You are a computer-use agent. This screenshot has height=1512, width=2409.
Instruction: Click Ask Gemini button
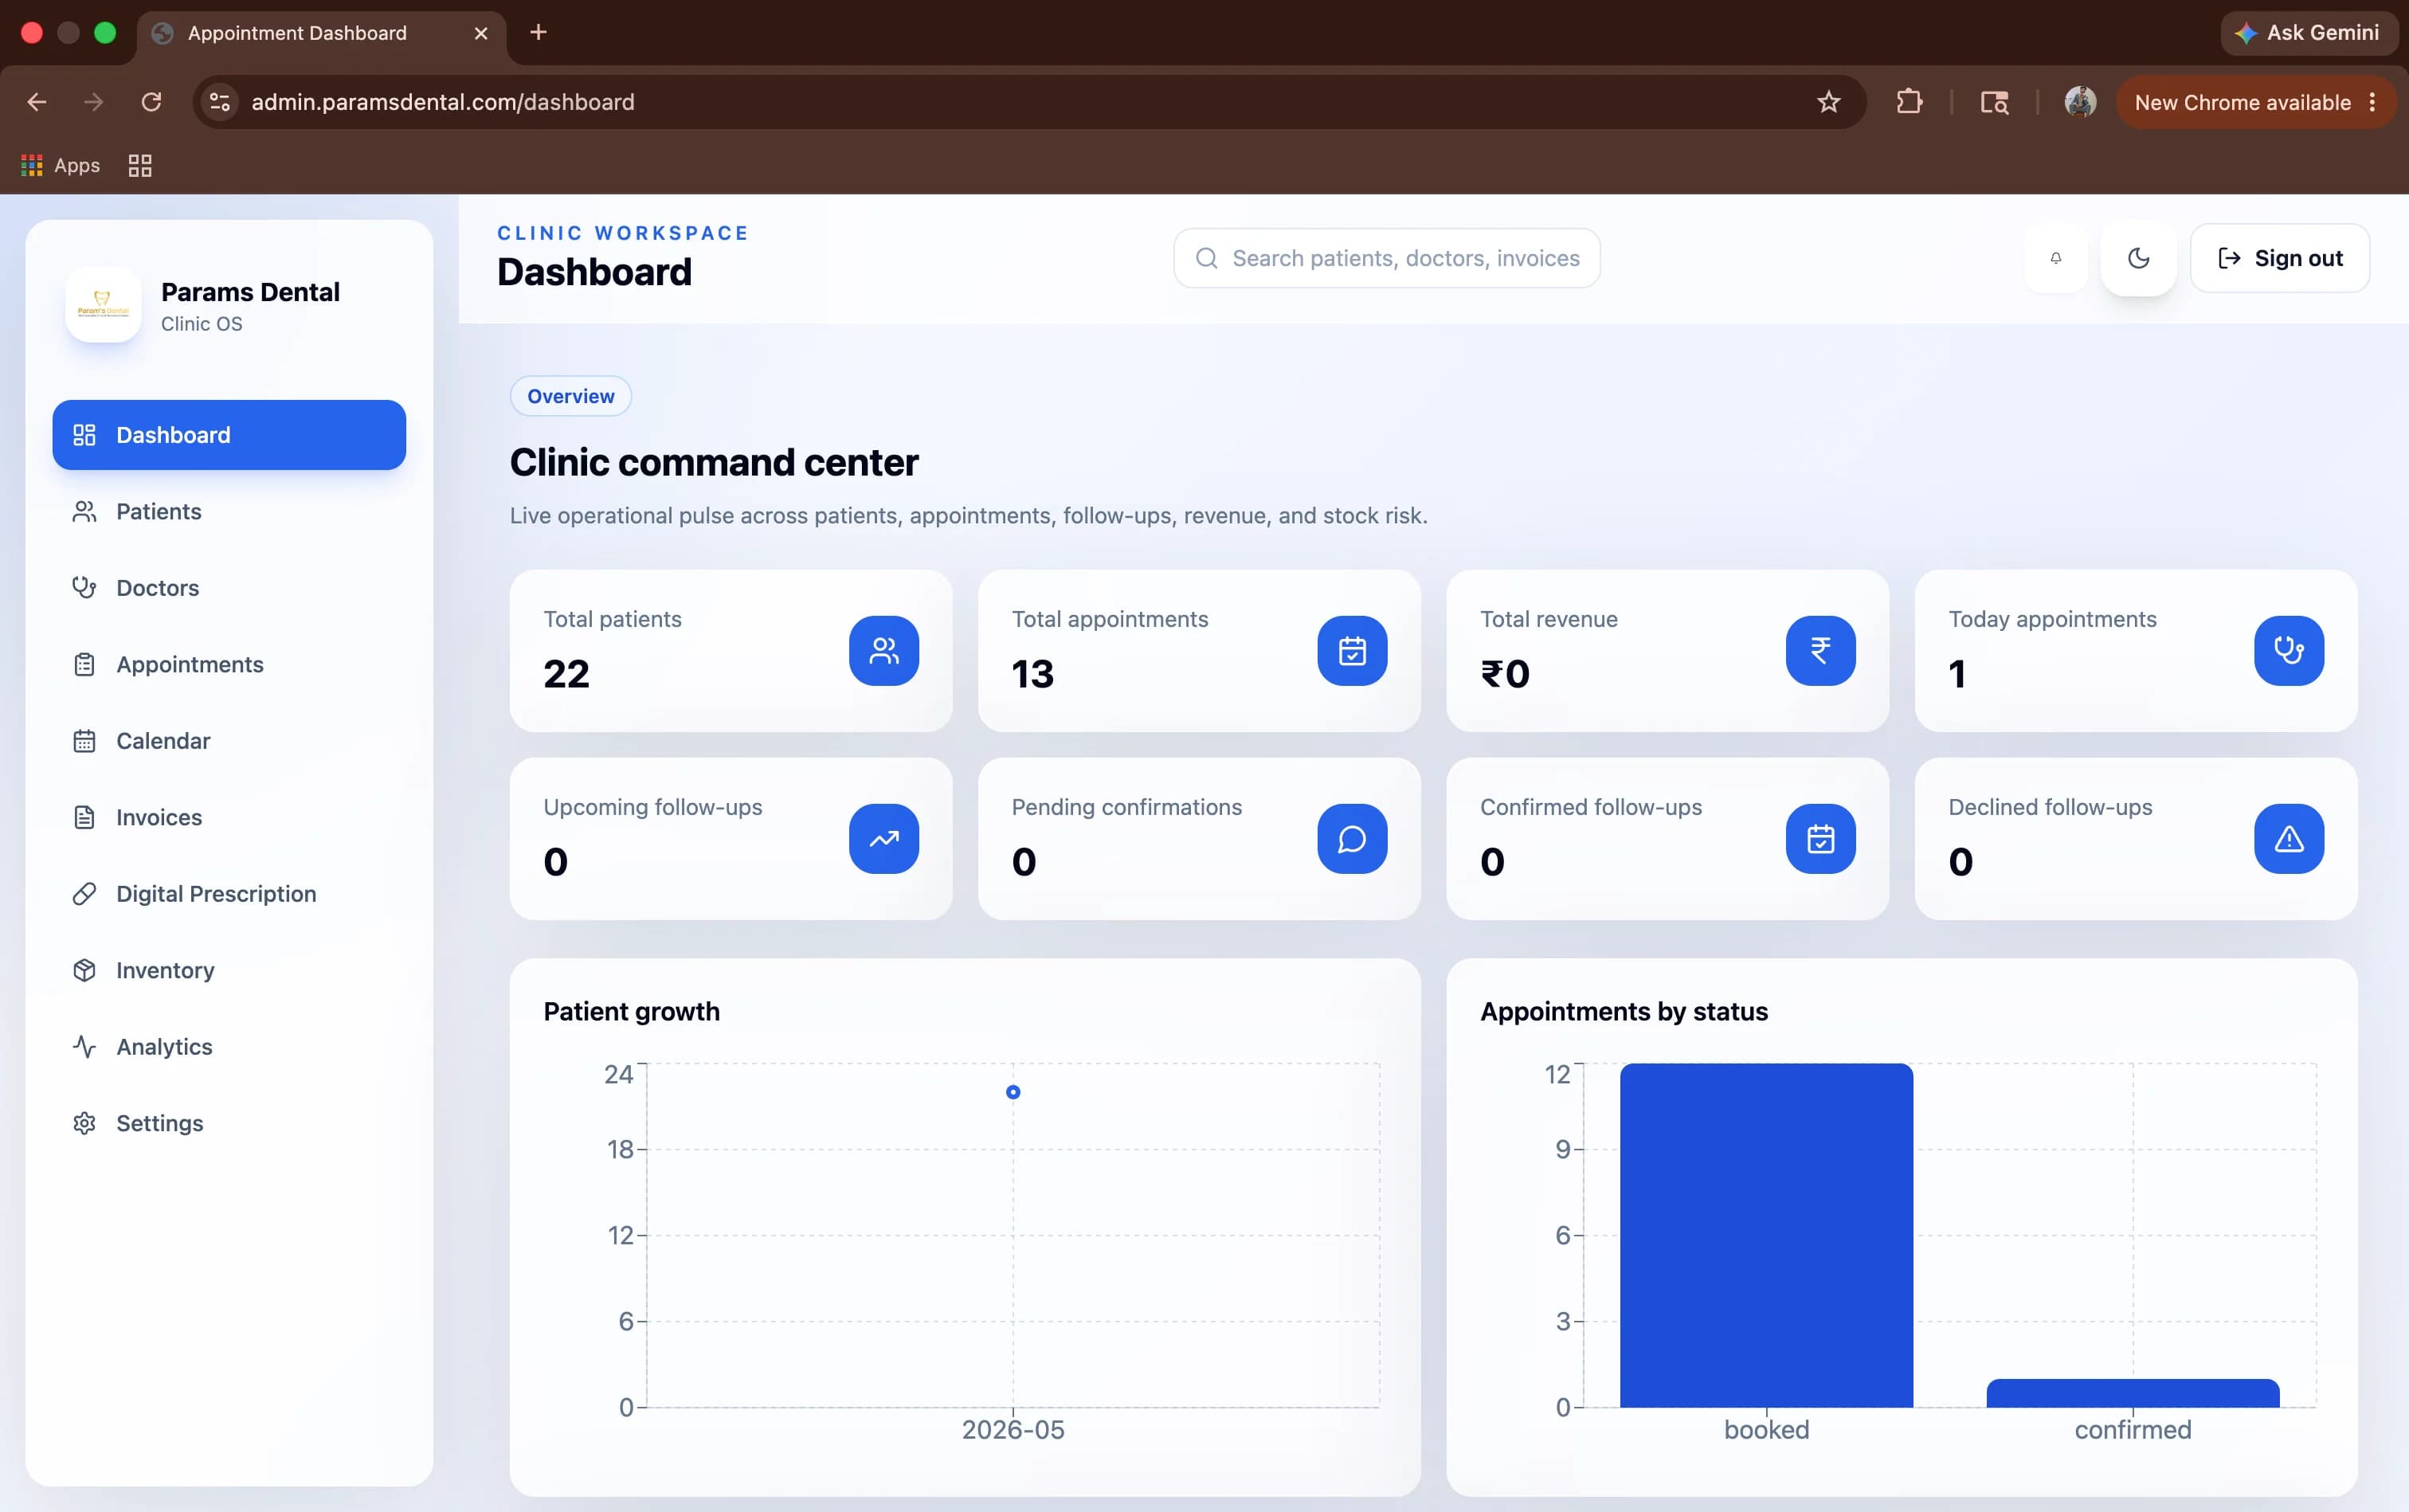click(x=2308, y=33)
